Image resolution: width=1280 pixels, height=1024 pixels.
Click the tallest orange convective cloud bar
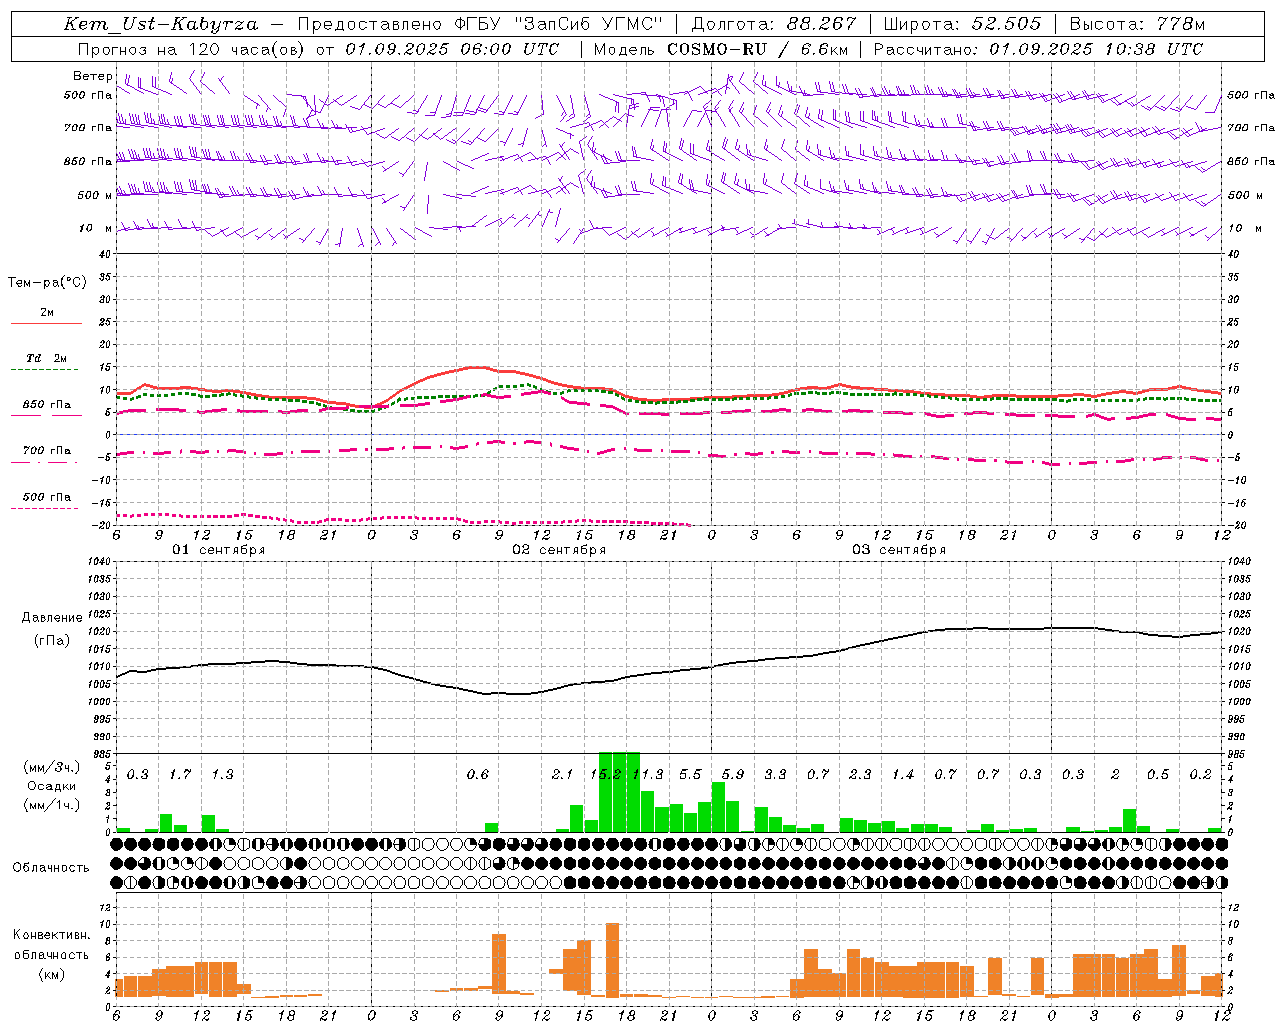(613, 960)
